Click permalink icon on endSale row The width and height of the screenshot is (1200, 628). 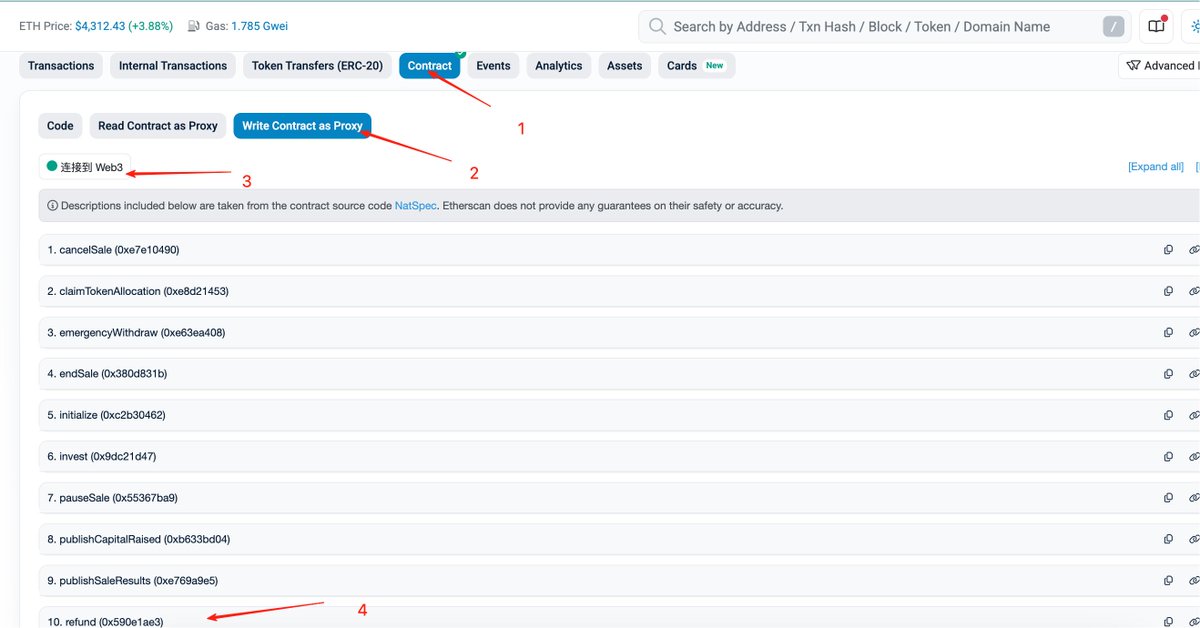1193,374
